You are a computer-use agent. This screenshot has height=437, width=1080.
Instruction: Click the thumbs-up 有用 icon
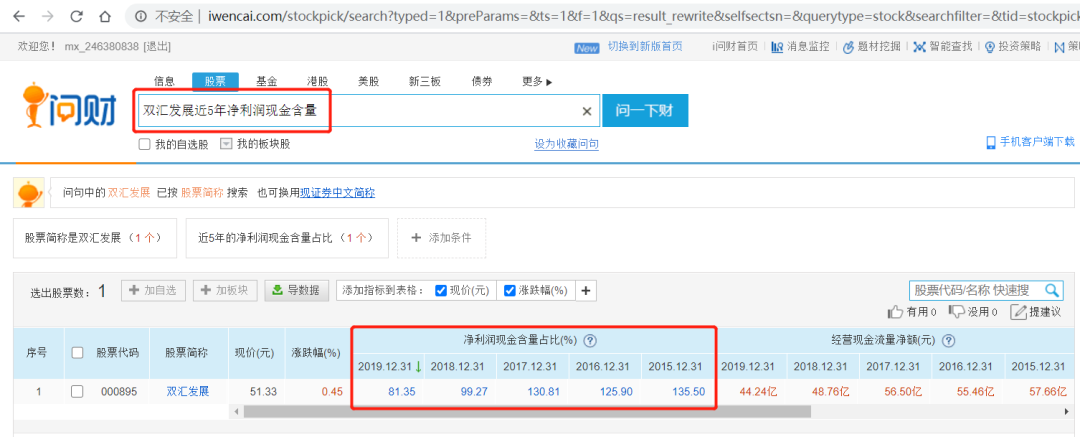(x=895, y=312)
